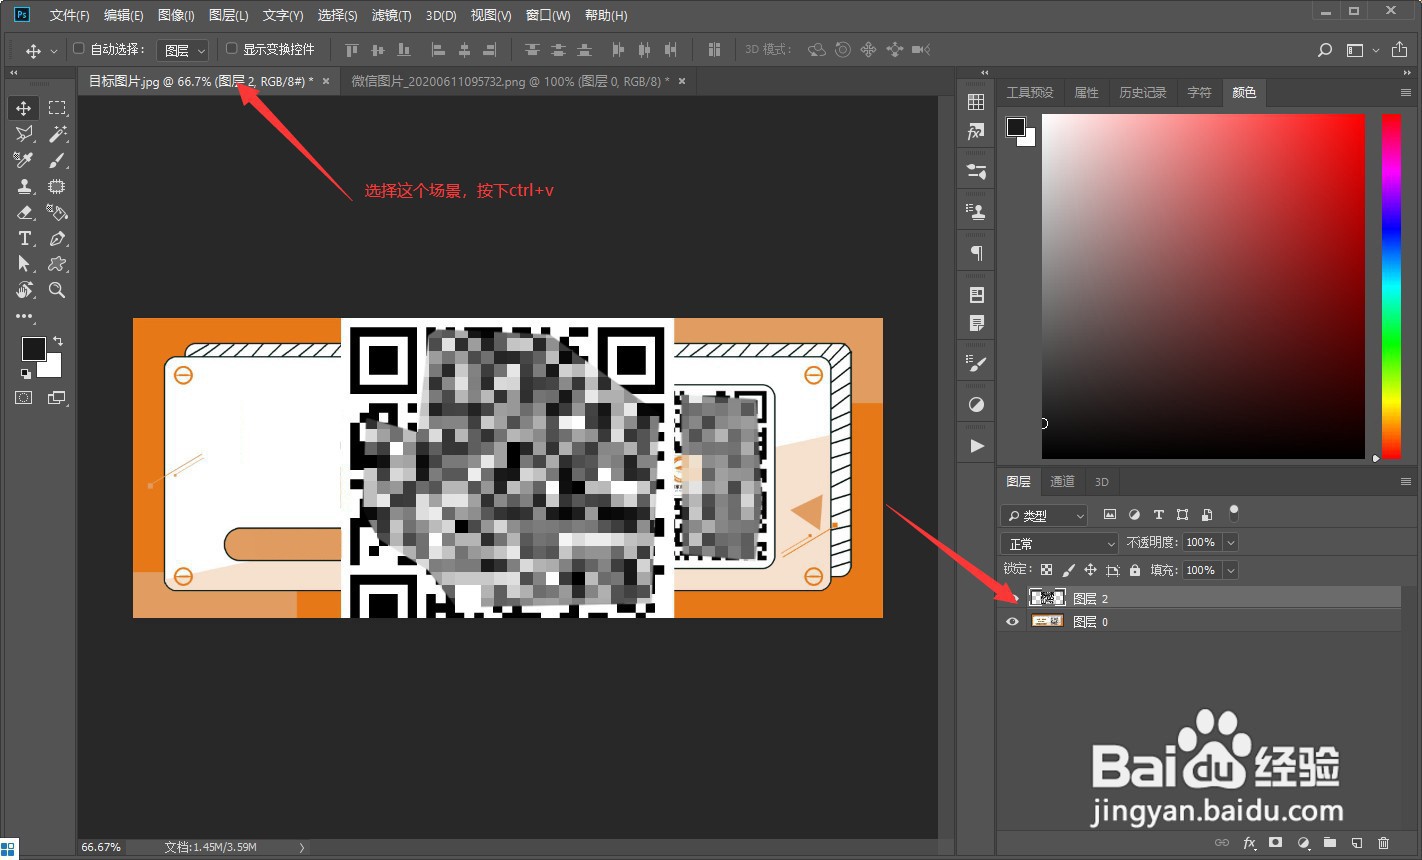1422x860 pixels.
Task: Toggle the layer filter on/off switch
Action: pos(1234,513)
